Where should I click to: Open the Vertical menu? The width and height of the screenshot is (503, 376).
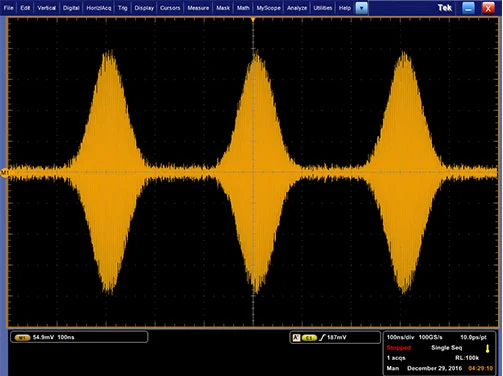pos(46,8)
